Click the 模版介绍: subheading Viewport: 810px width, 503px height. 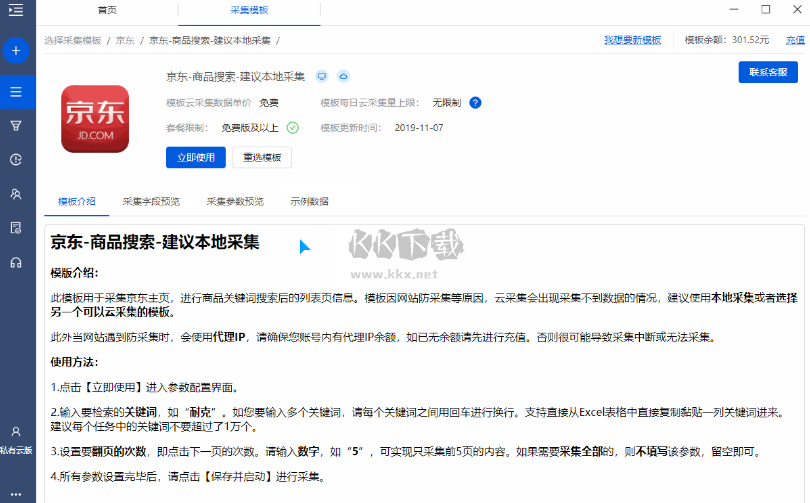(74, 273)
